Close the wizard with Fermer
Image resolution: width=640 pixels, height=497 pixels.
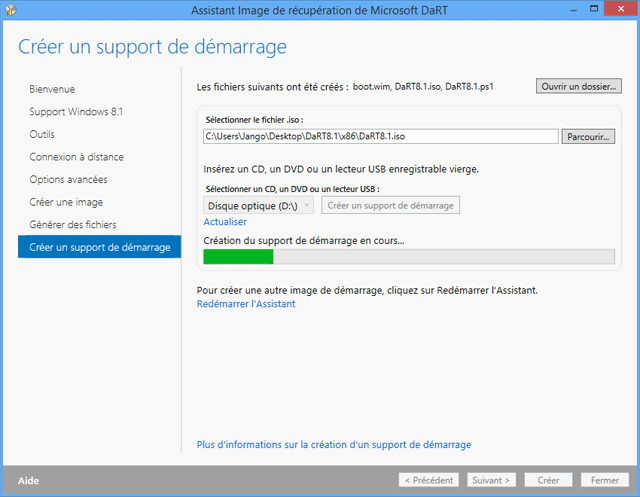(605, 480)
